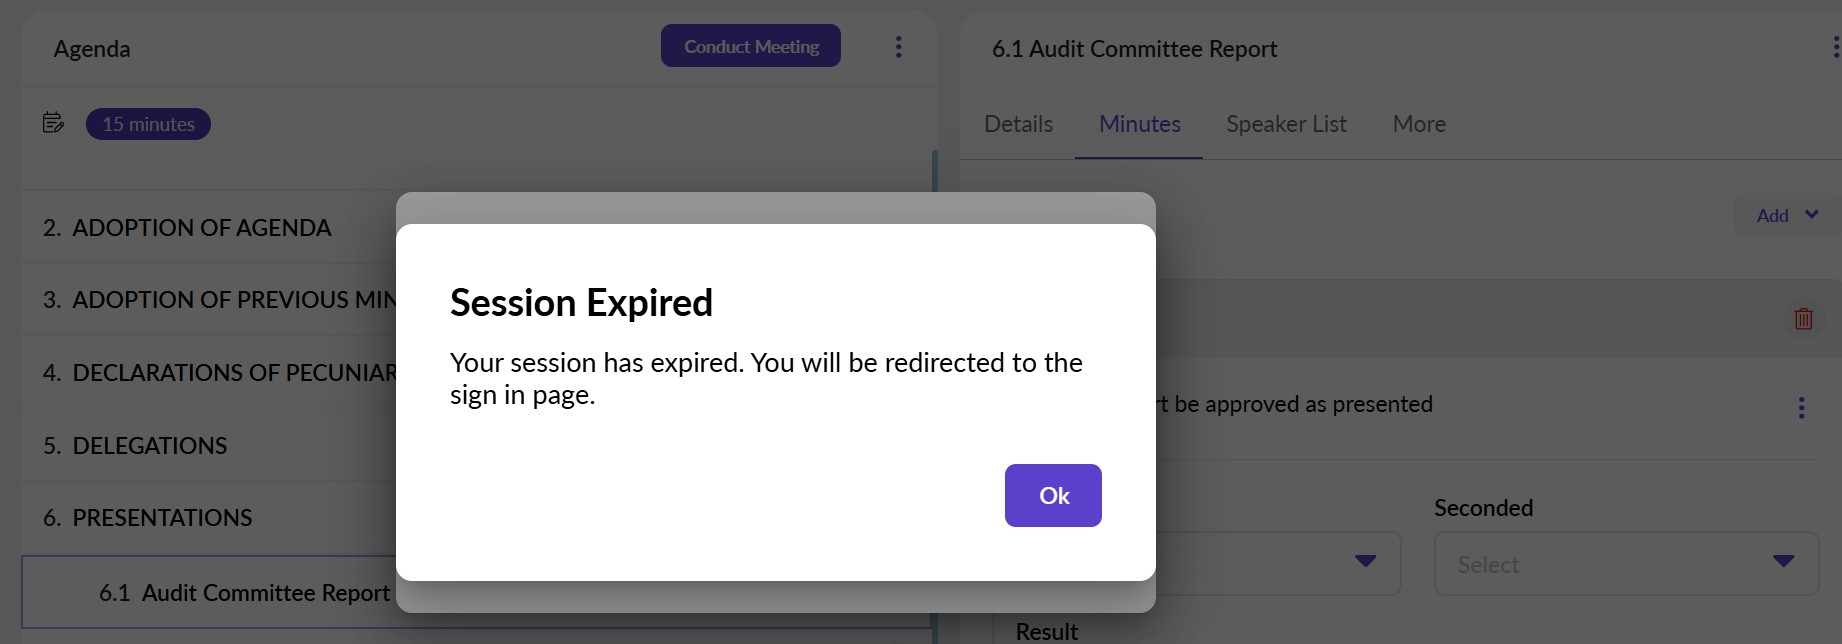
Task: Open the Speaker List tab
Action: (x=1286, y=124)
